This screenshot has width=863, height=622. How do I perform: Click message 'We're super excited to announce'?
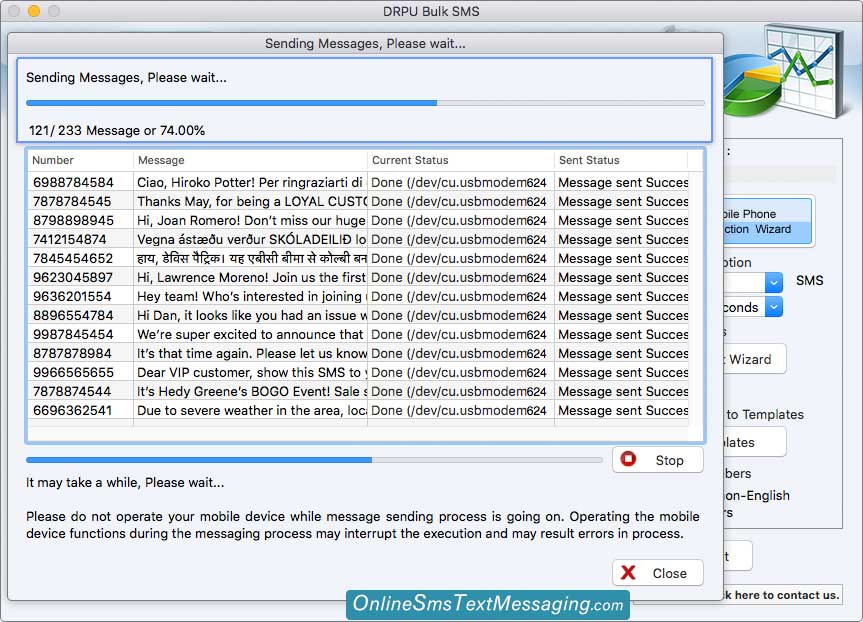pyautogui.click(x=250, y=334)
